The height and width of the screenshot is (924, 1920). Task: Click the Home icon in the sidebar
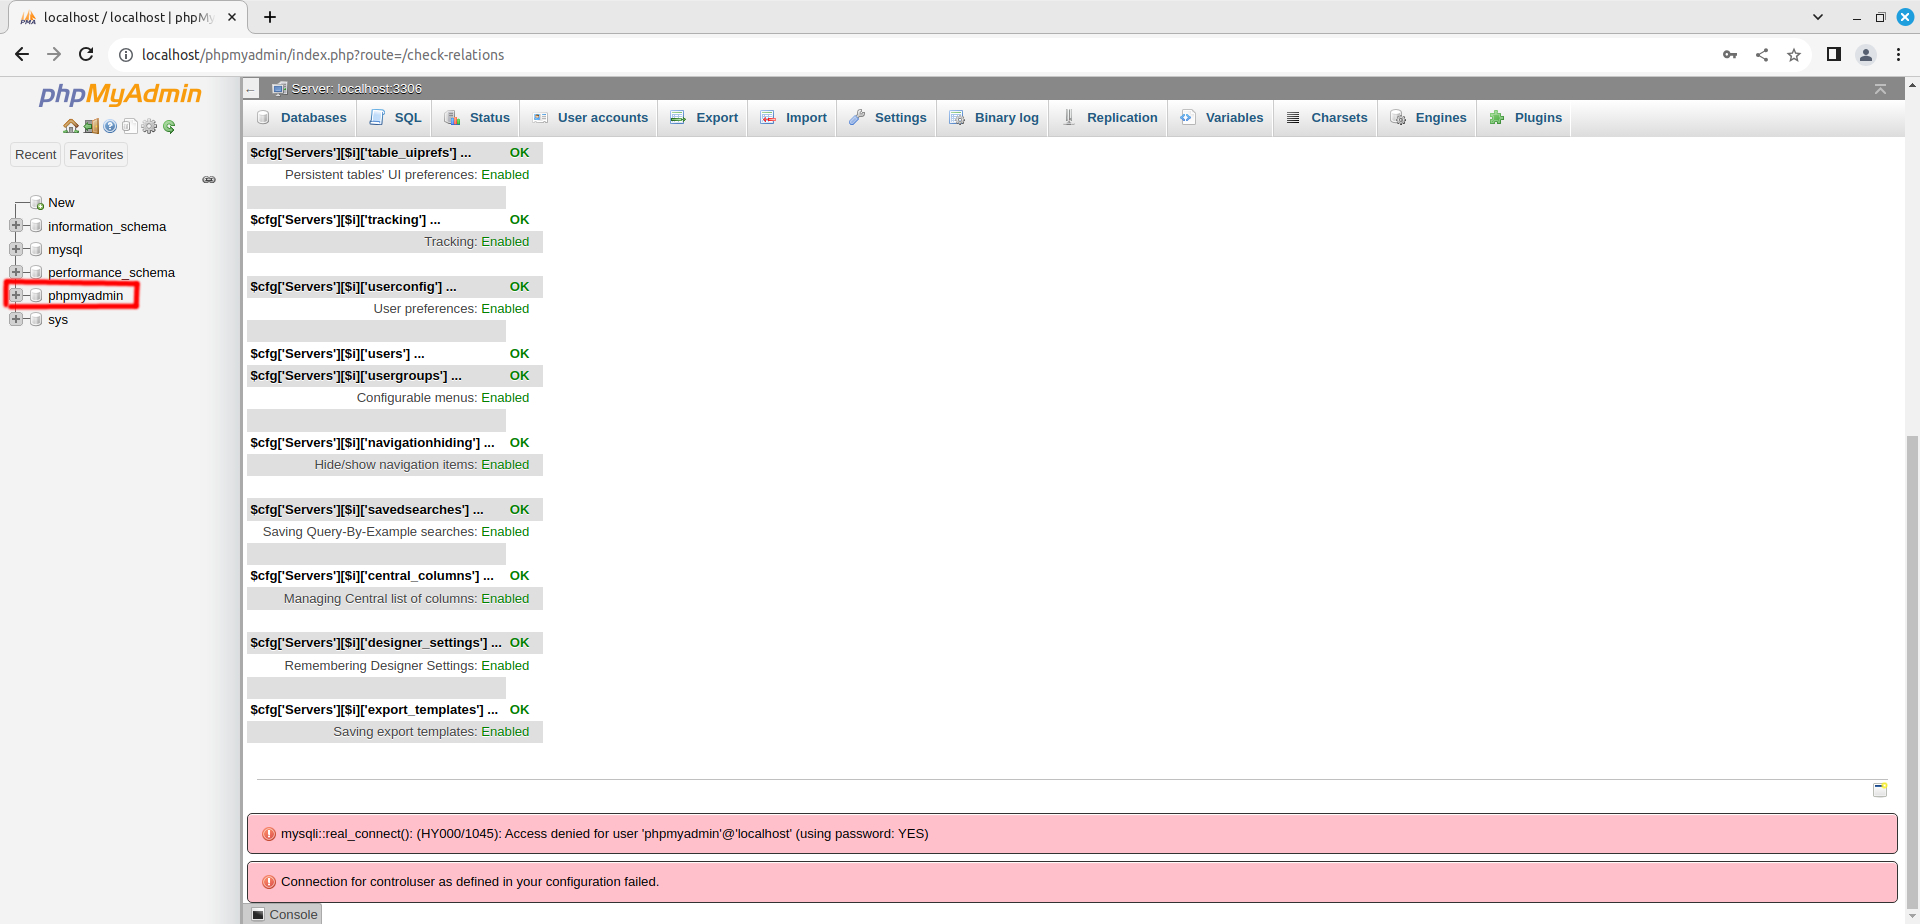pyautogui.click(x=71, y=126)
